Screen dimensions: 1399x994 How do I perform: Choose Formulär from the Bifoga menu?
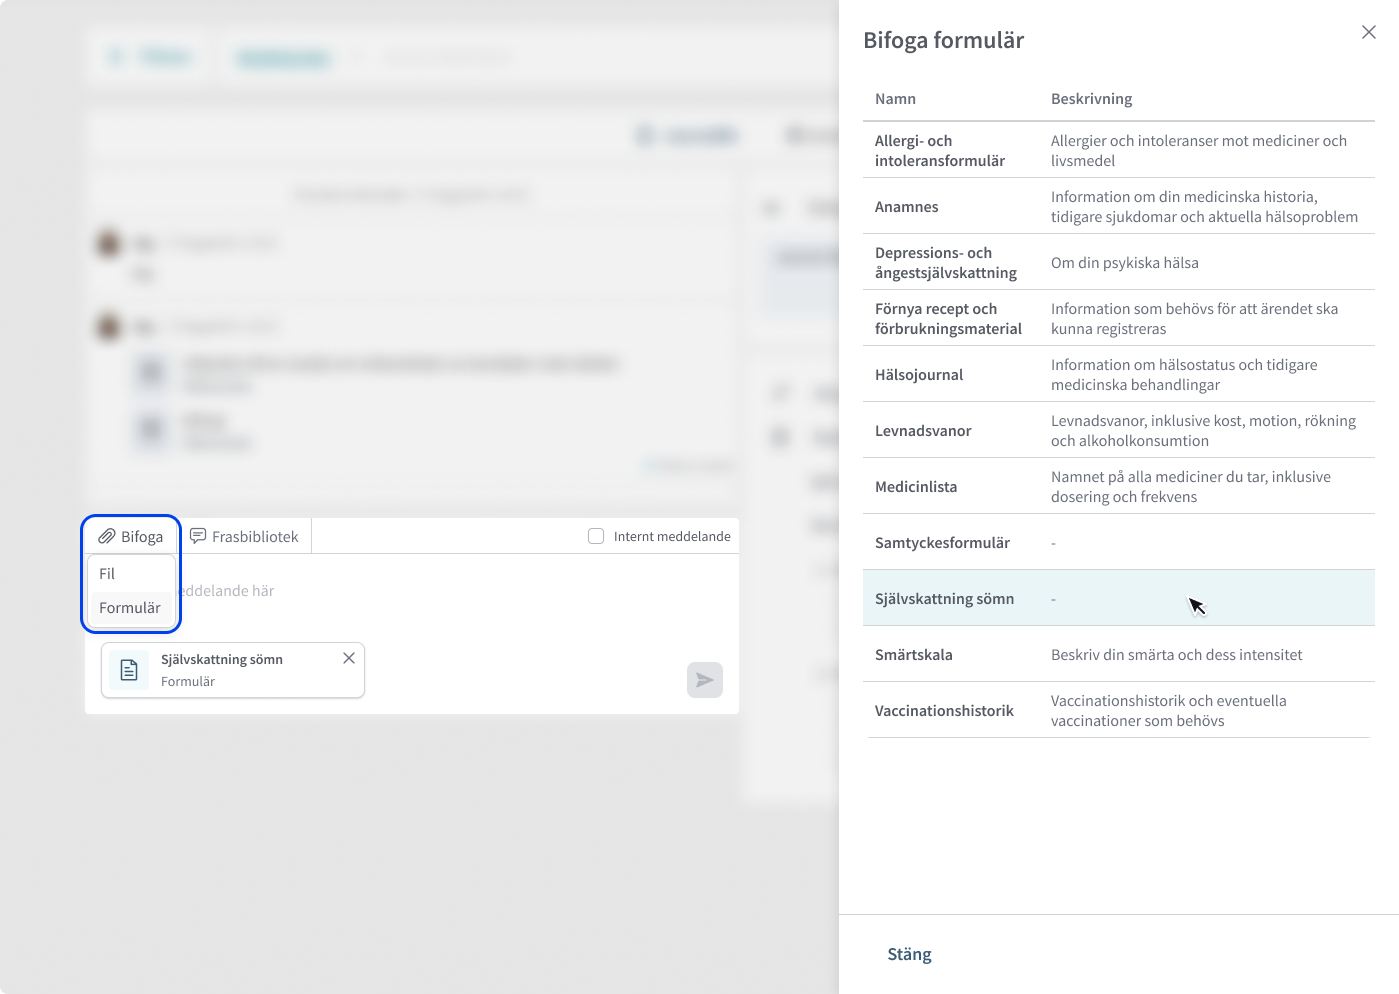point(131,608)
